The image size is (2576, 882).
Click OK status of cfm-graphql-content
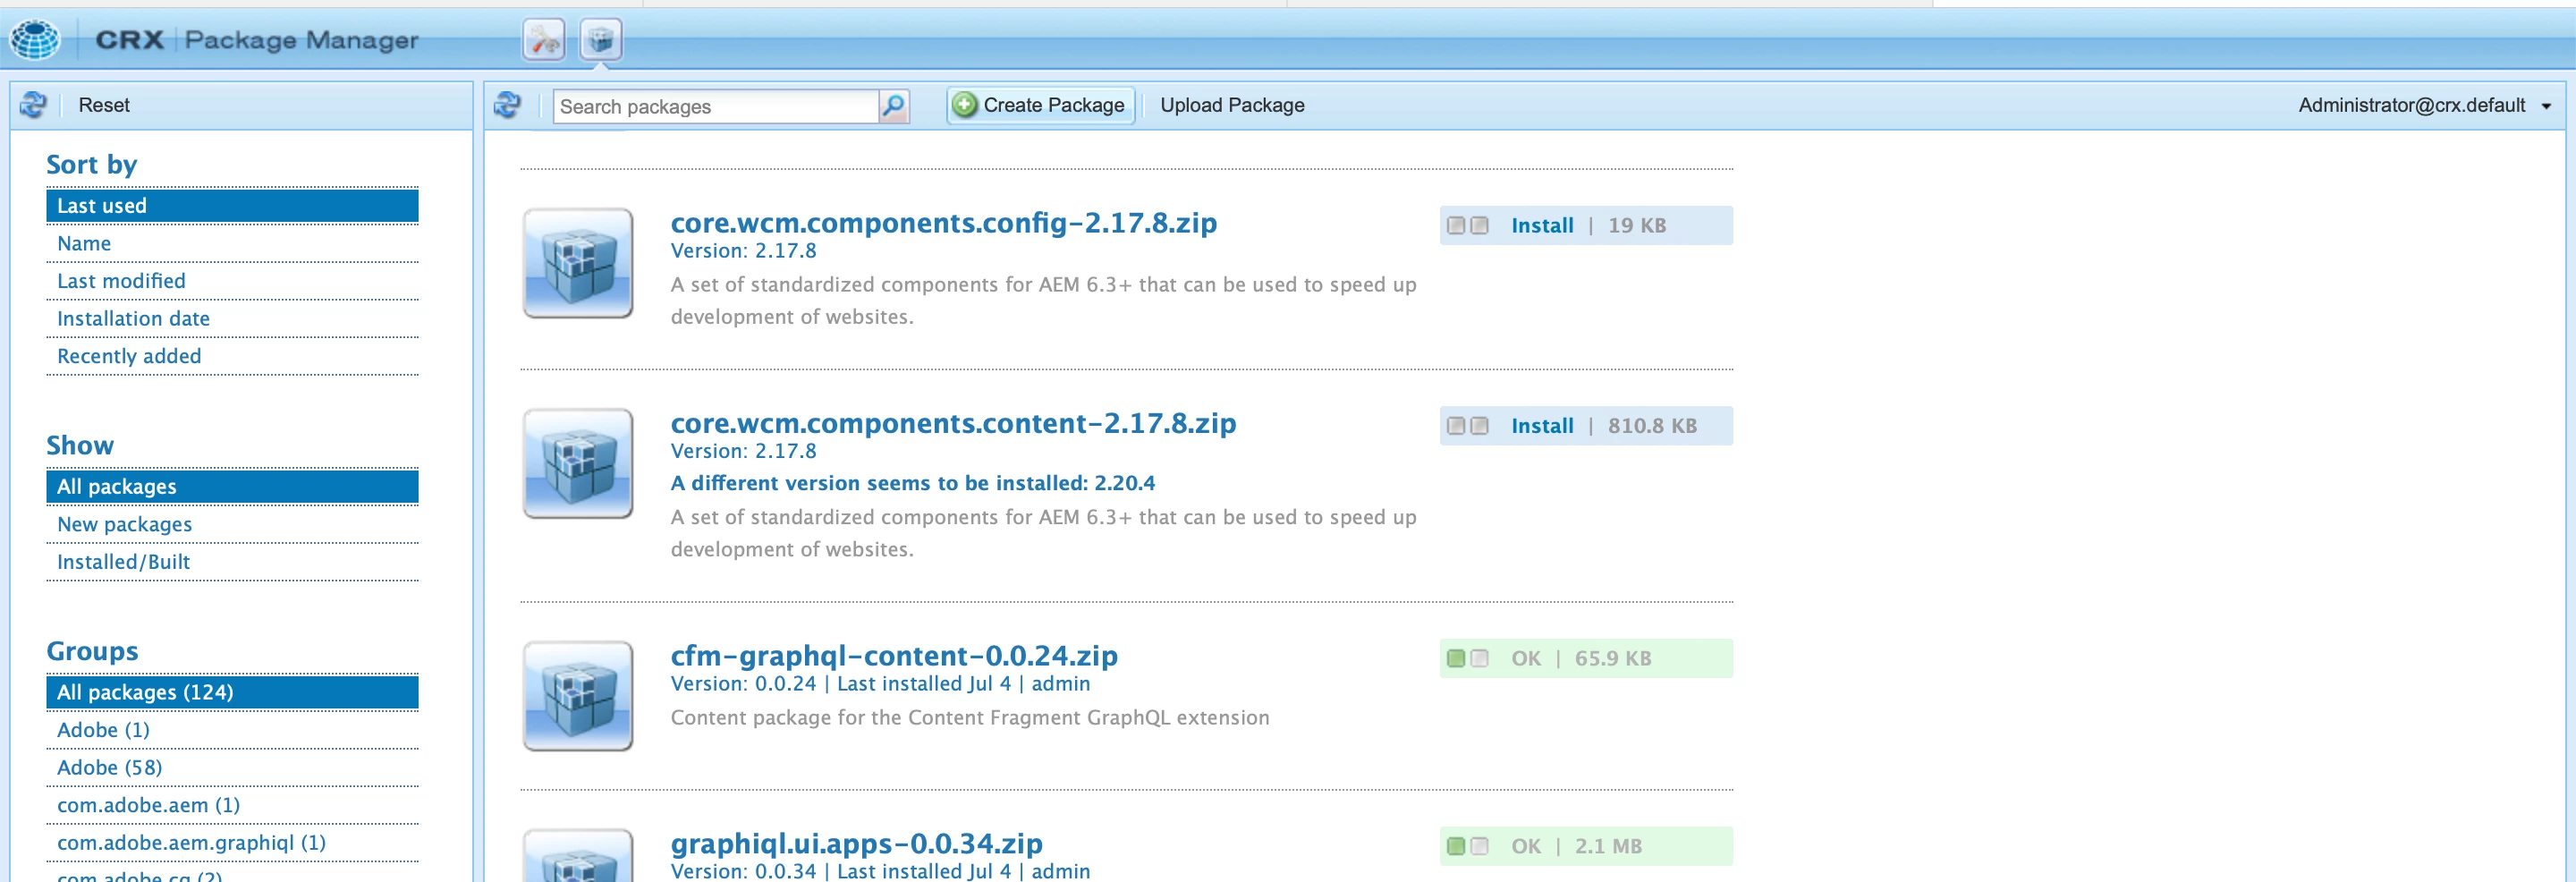coord(1526,659)
